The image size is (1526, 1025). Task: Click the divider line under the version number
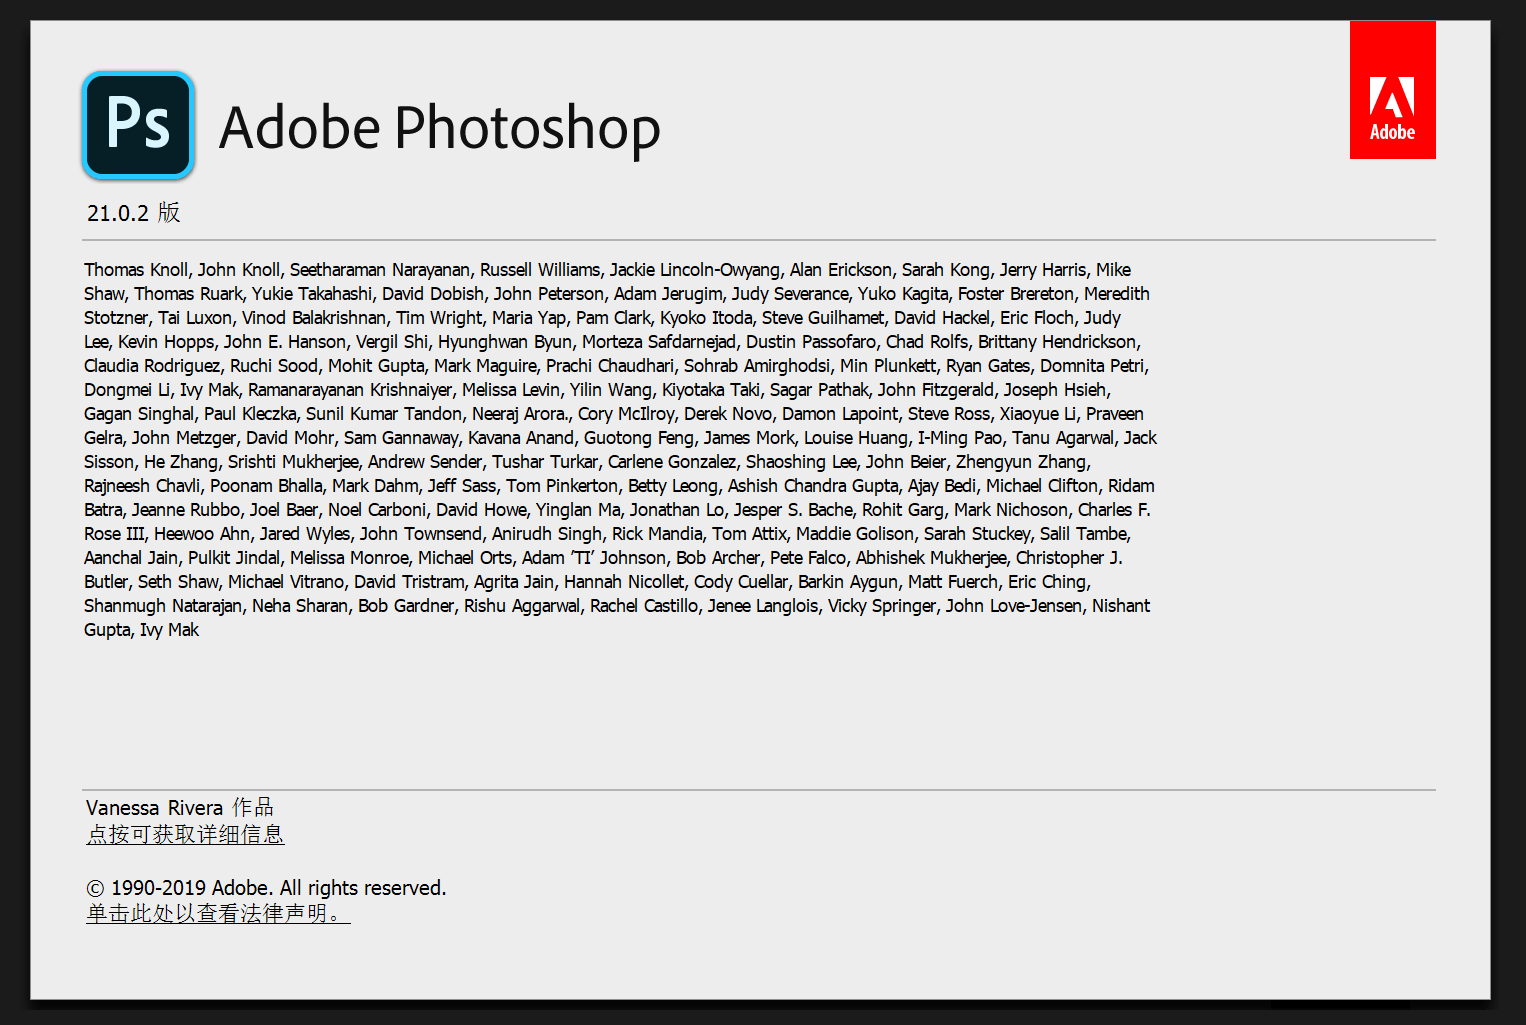tap(760, 240)
